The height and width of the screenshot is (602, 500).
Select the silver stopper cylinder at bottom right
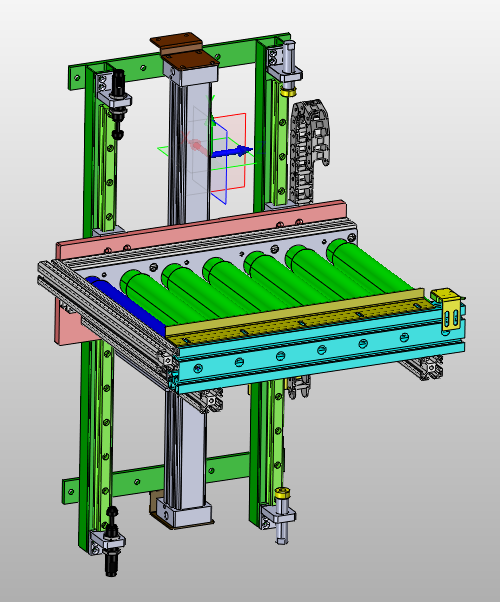tap(282, 516)
